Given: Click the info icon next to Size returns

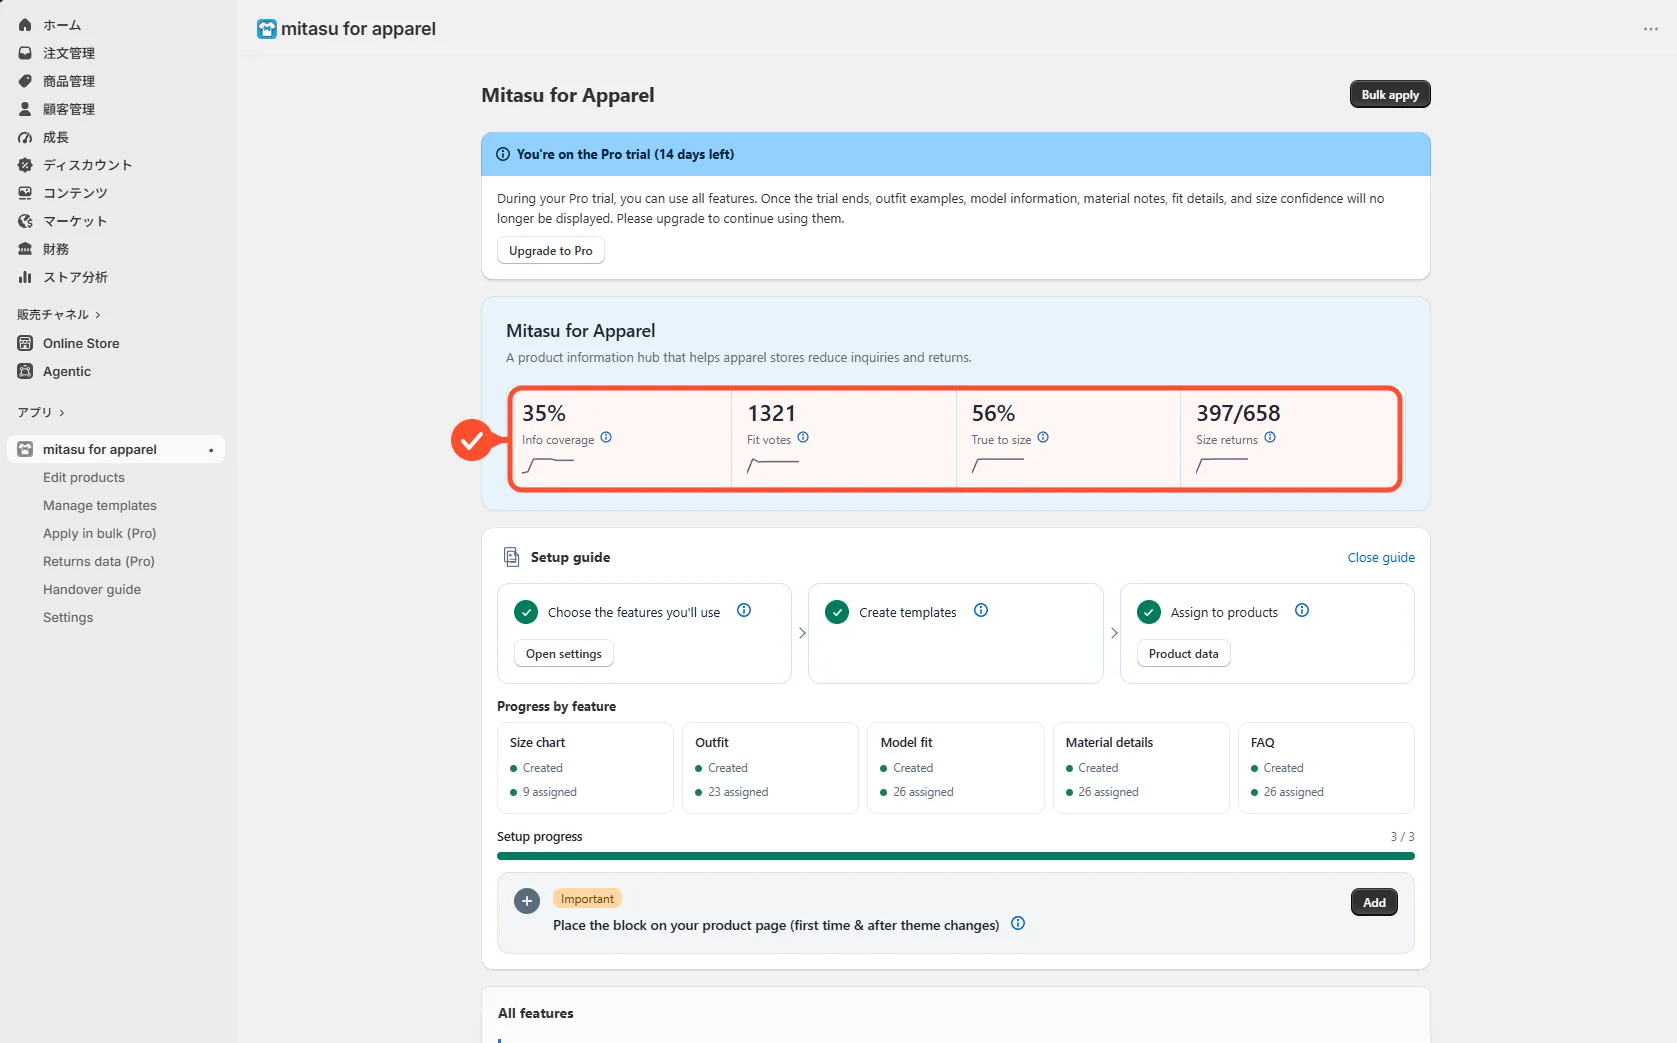Looking at the screenshot, I should (1270, 438).
